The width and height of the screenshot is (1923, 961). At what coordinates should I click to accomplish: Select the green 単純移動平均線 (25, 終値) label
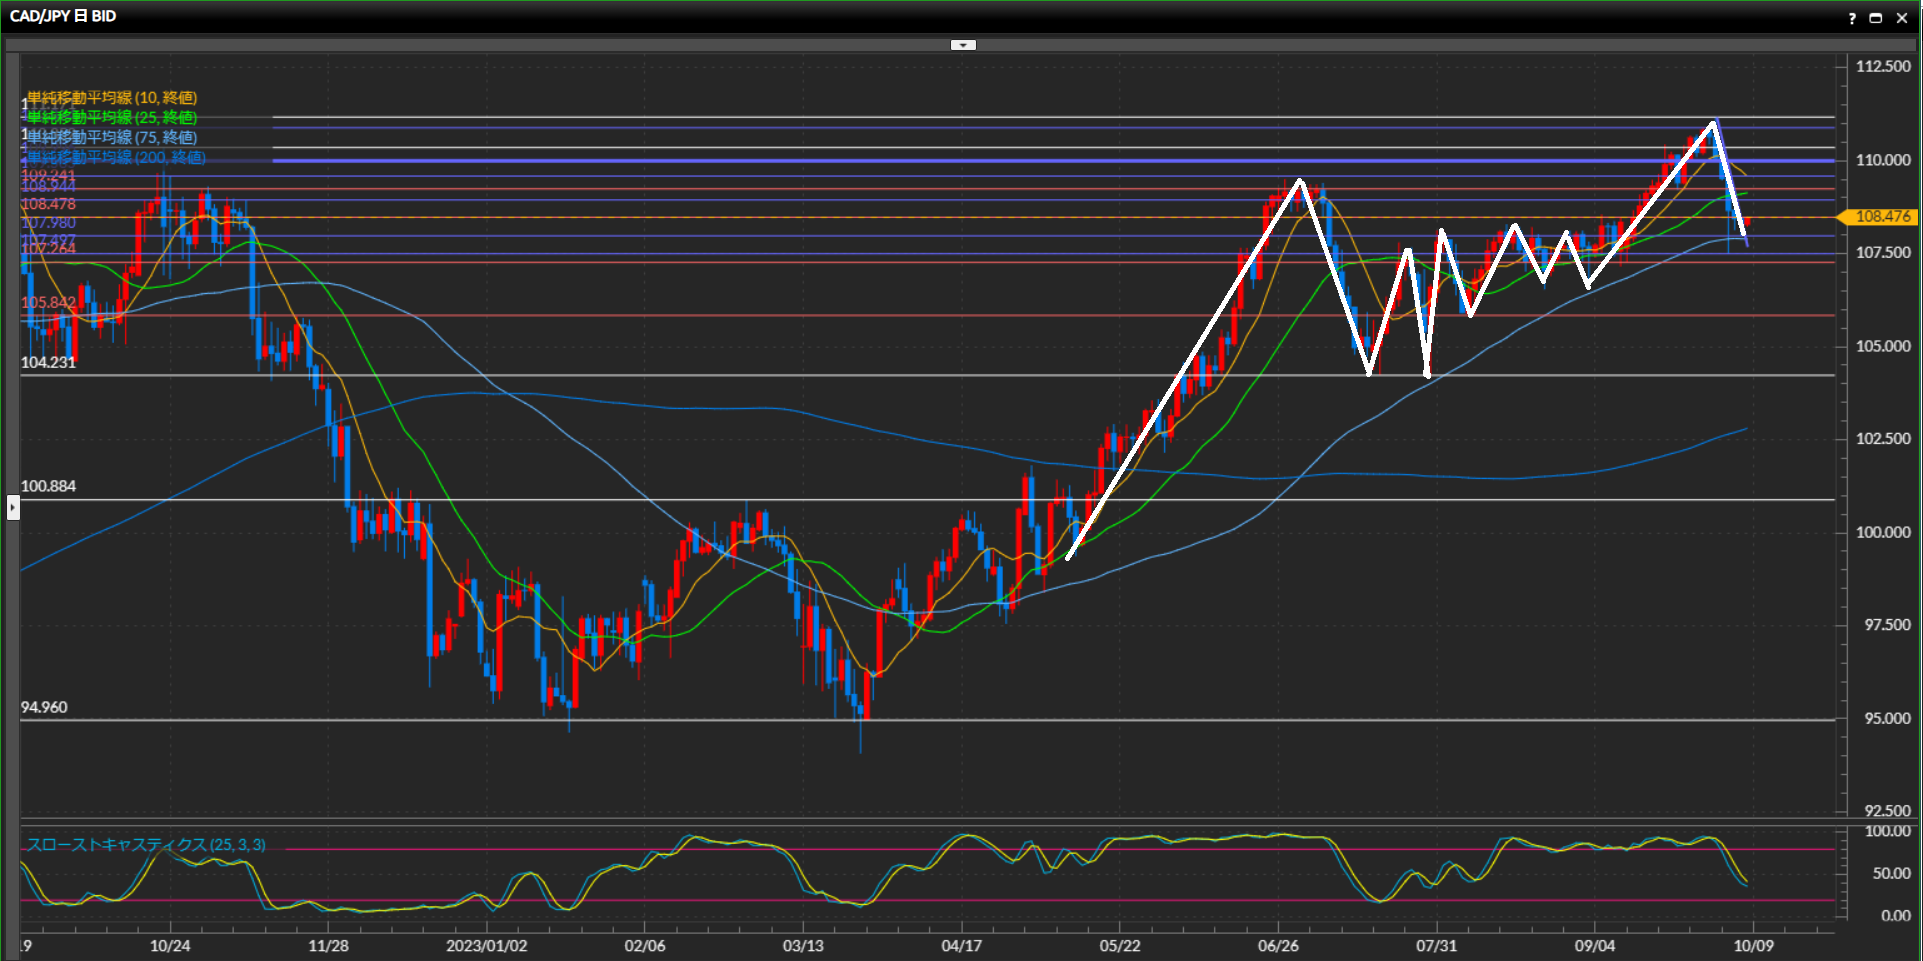point(112,117)
